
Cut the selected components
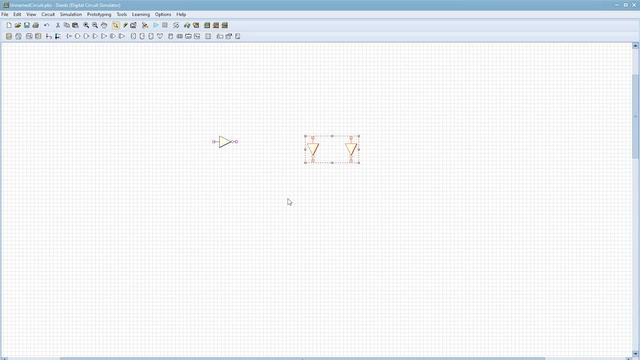(58, 25)
